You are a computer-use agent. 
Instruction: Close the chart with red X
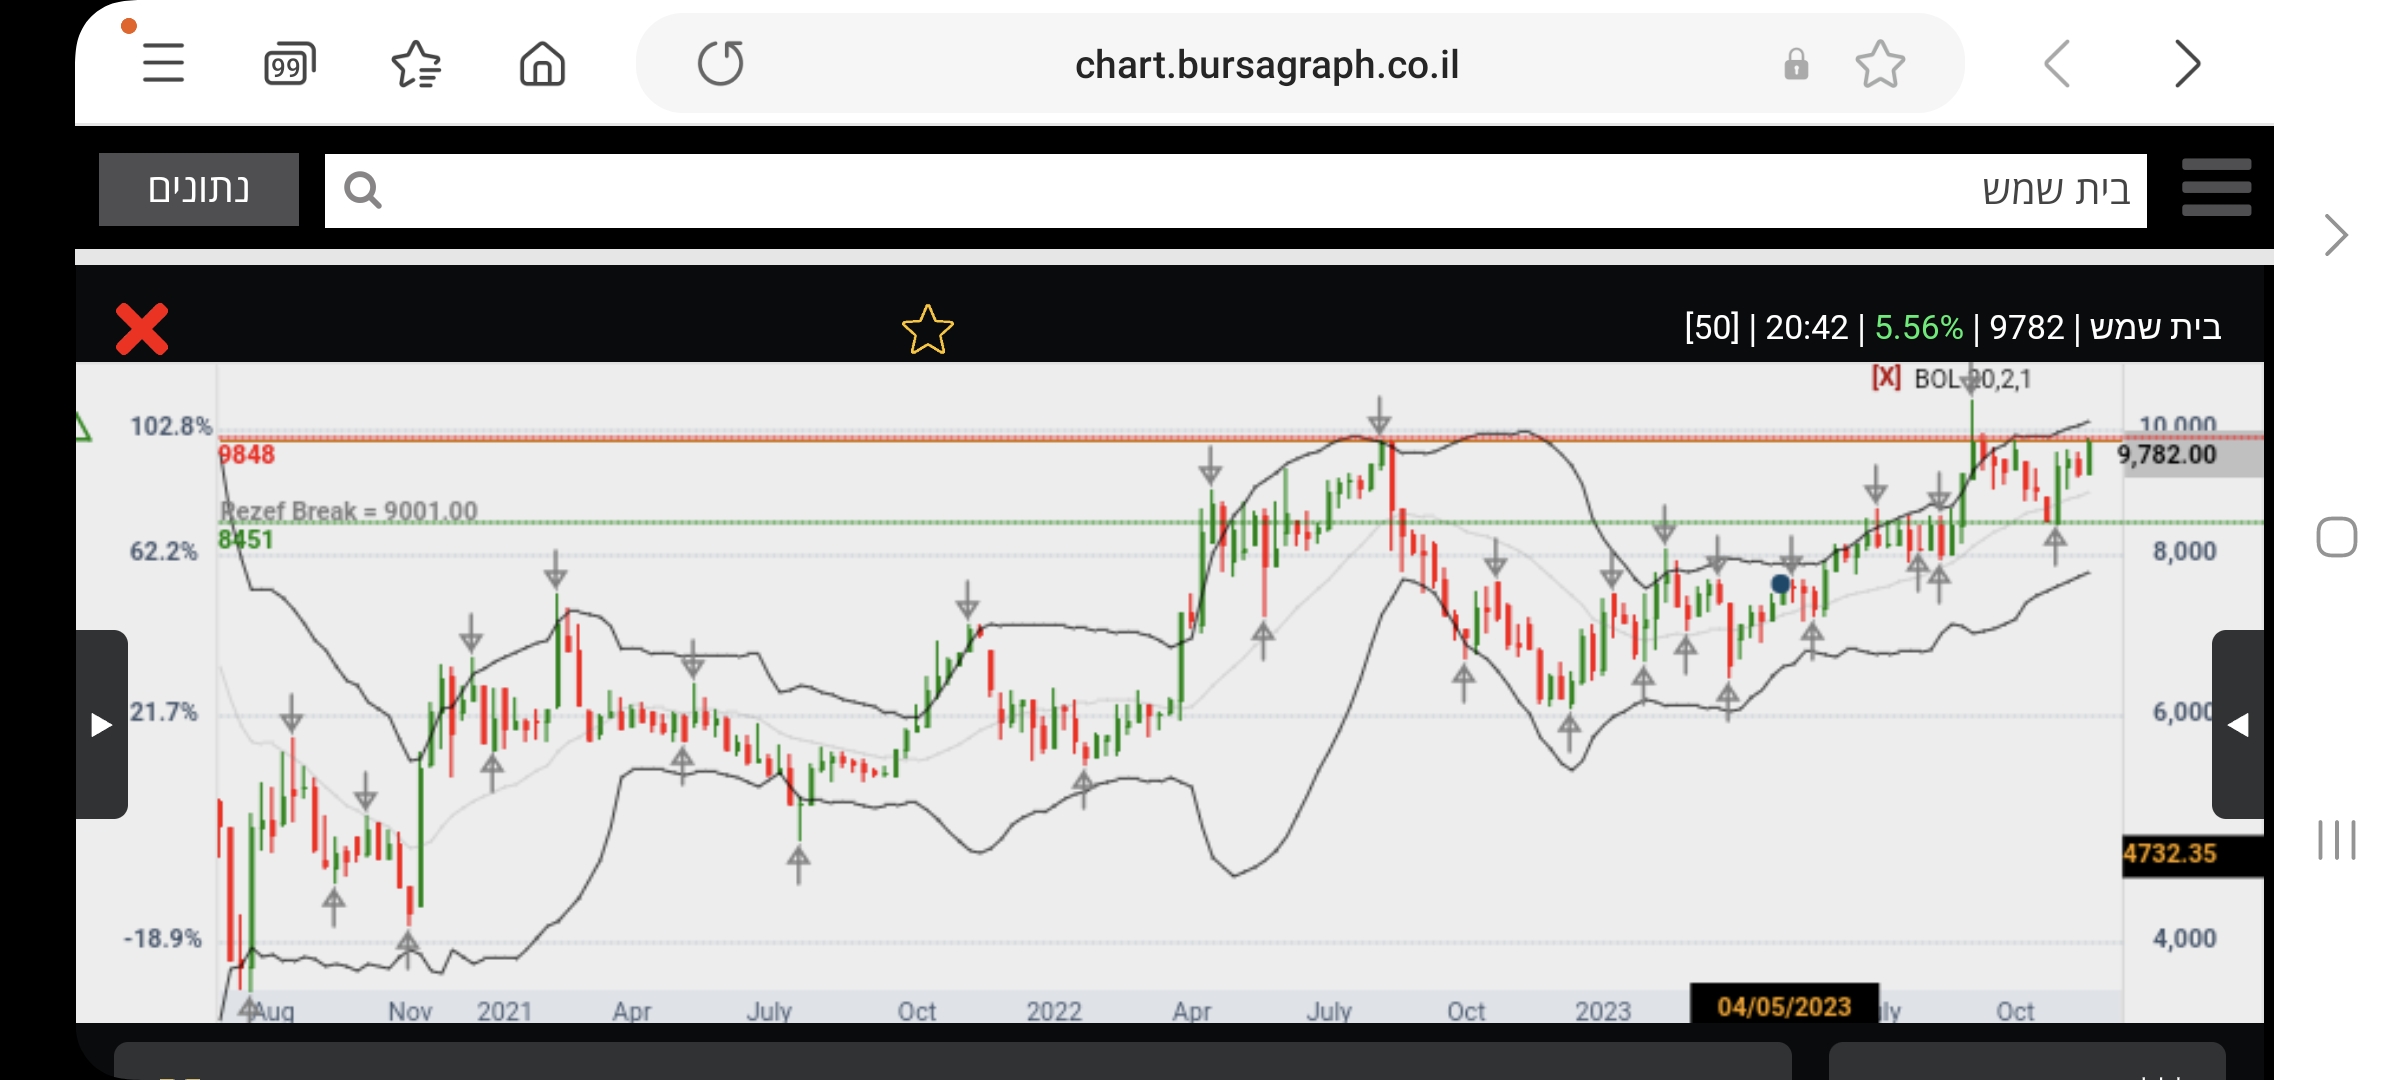[x=142, y=329]
